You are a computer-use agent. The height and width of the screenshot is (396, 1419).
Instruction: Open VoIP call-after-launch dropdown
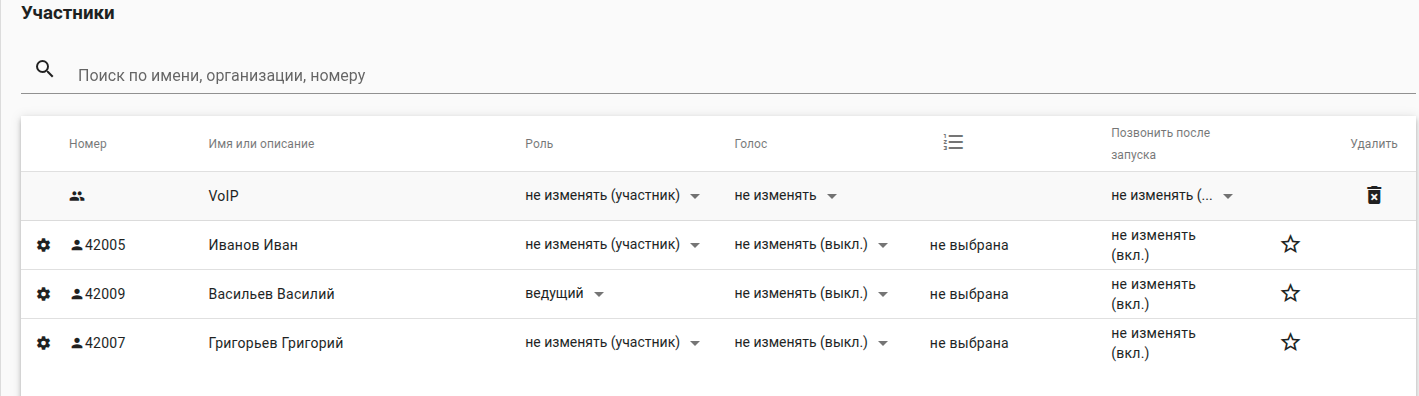[1172, 196]
